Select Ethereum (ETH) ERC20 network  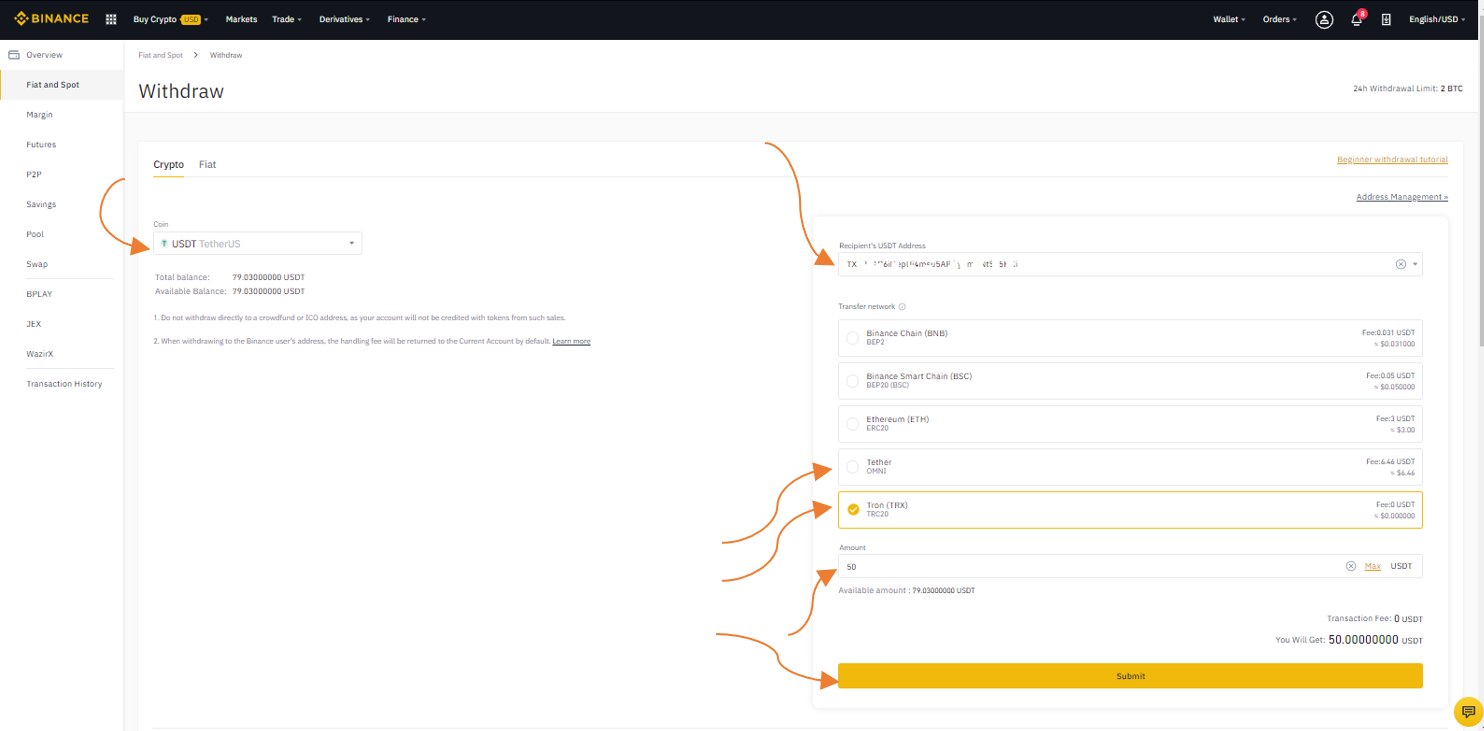tap(1130, 423)
